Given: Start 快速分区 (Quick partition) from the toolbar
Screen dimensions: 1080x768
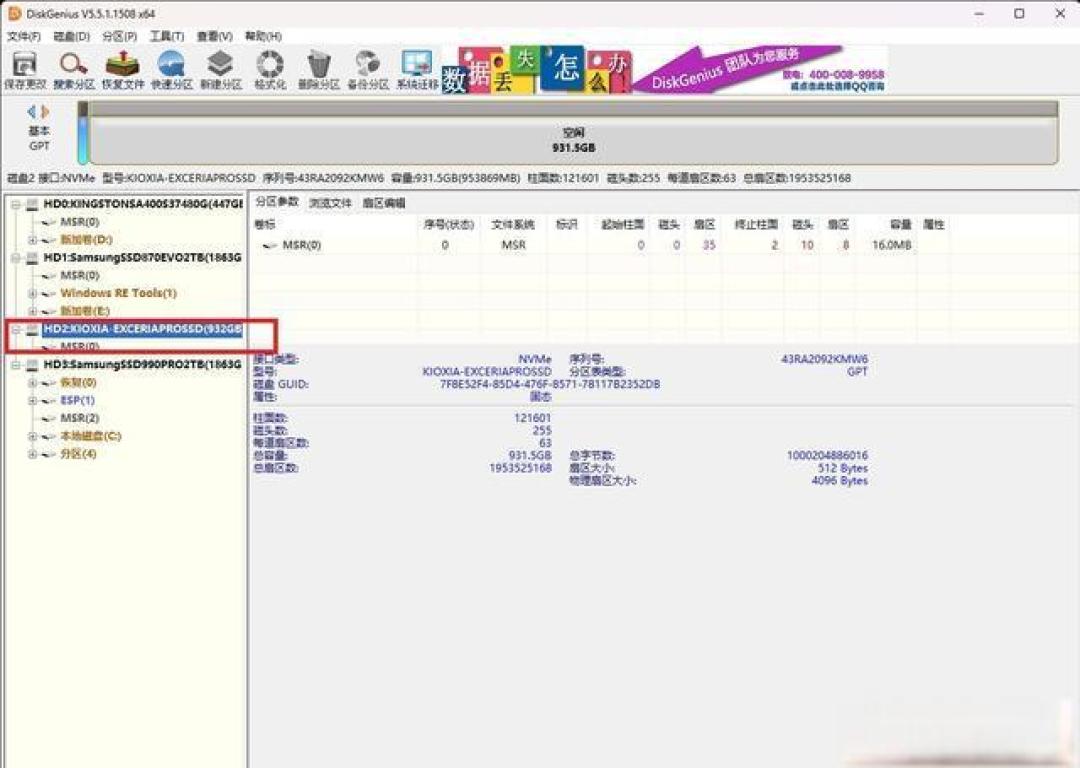Looking at the screenshot, I should pos(172,70).
